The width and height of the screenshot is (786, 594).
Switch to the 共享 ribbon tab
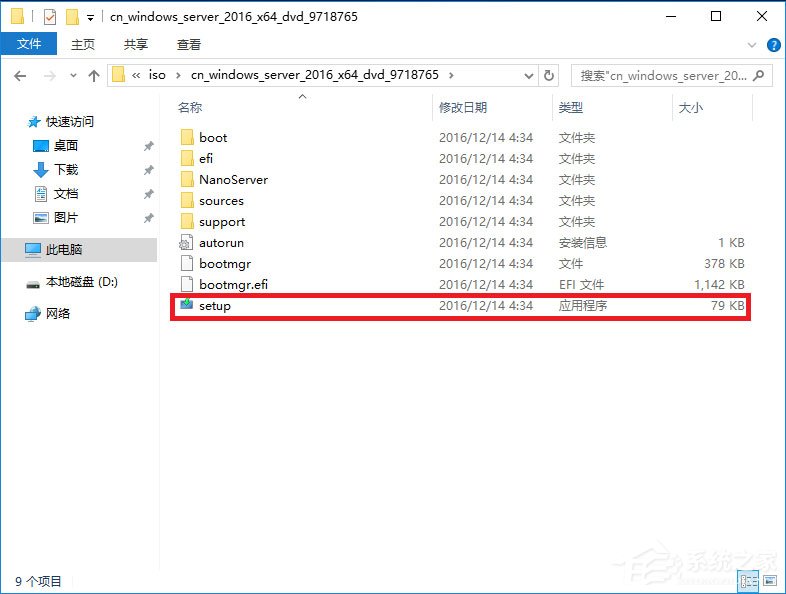pos(135,45)
